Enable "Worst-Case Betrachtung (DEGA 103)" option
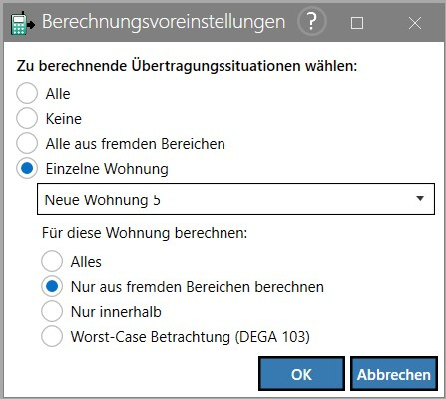Image resolution: width=446 pixels, height=399 pixels. (x=52, y=336)
